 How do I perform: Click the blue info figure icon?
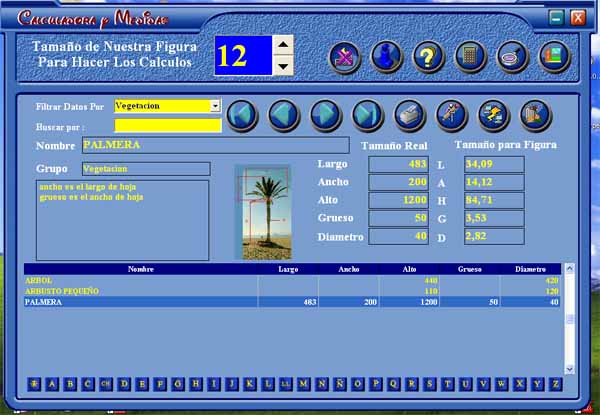(386, 57)
